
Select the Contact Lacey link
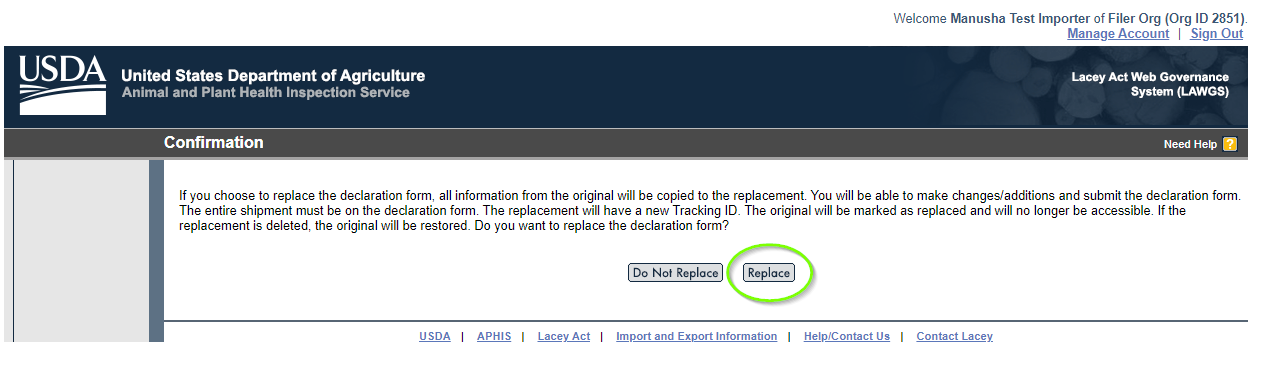pyautogui.click(x=955, y=337)
